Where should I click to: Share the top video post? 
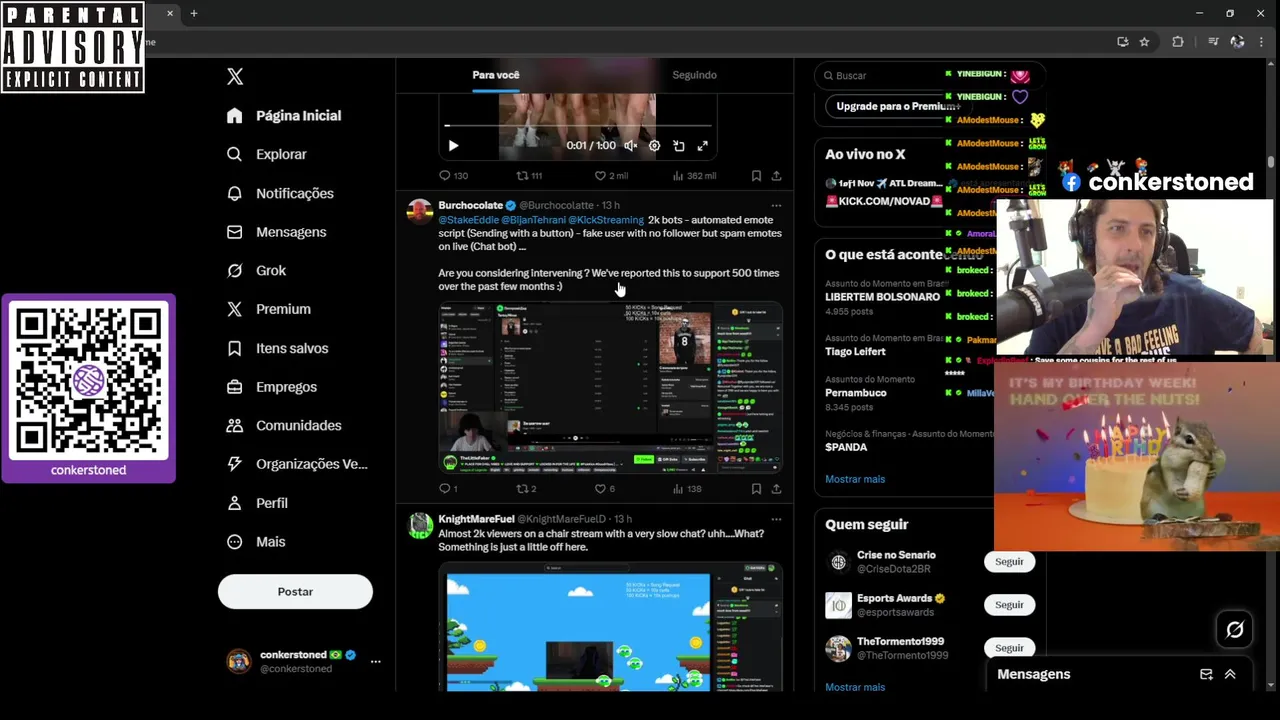pyautogui.click(x=776, y=176)
